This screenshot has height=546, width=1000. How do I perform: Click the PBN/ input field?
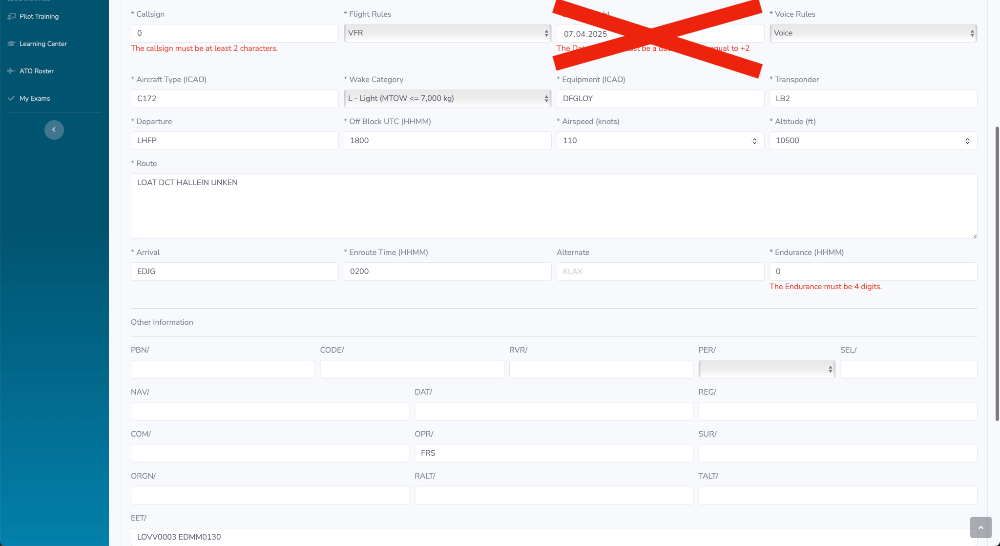click(223, 369)
